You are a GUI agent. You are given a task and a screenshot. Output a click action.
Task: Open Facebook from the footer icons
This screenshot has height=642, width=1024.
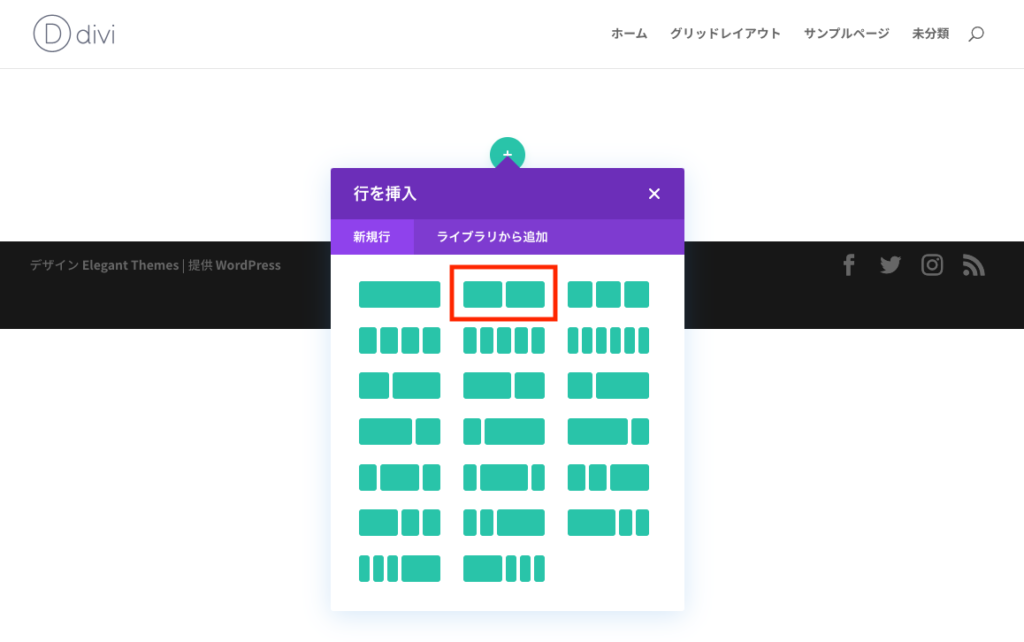pyautogui.click(x=848, y=265)
